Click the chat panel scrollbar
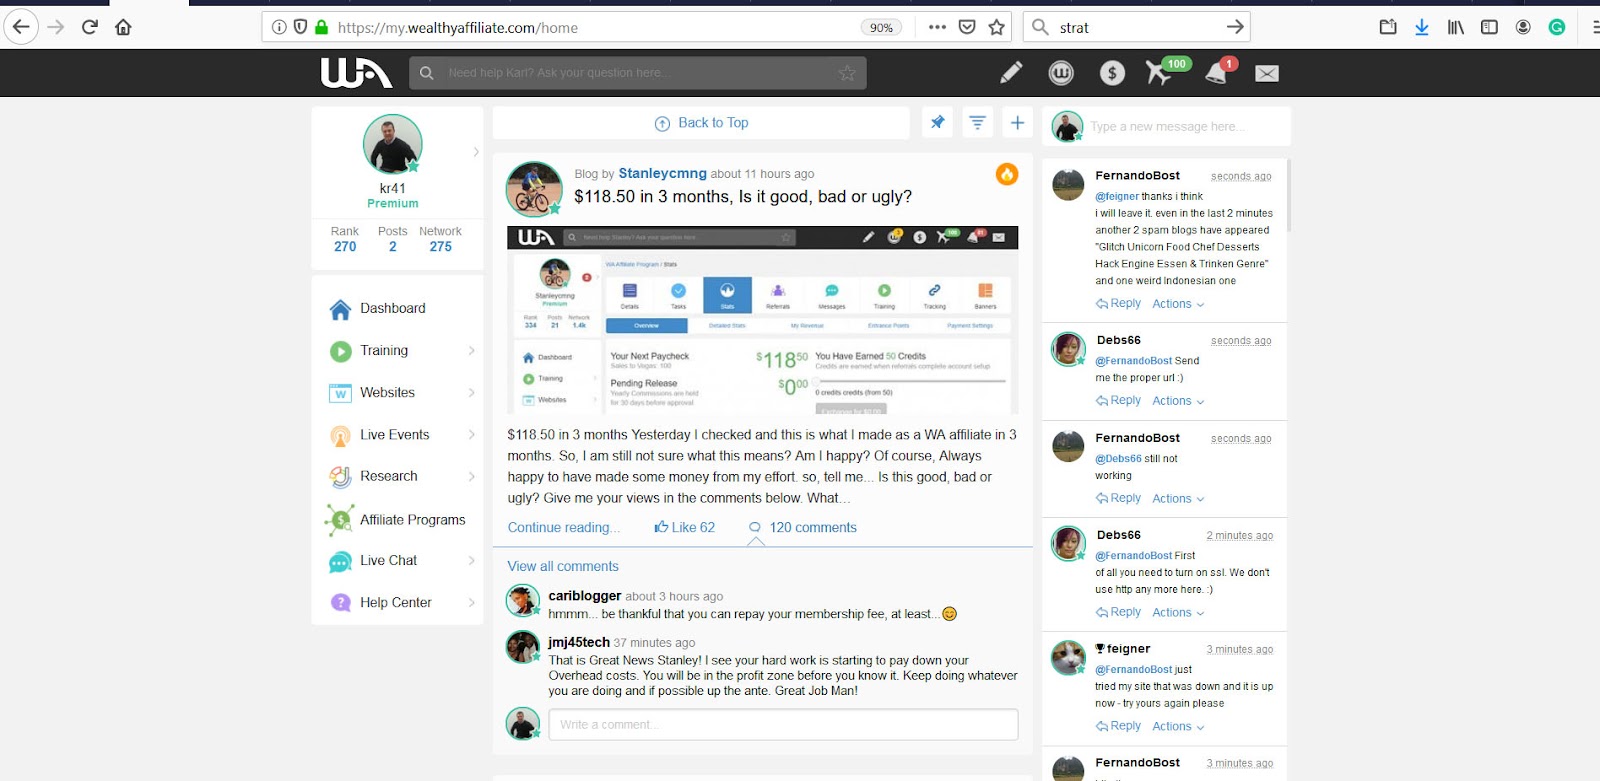 tap(1288, 195)
